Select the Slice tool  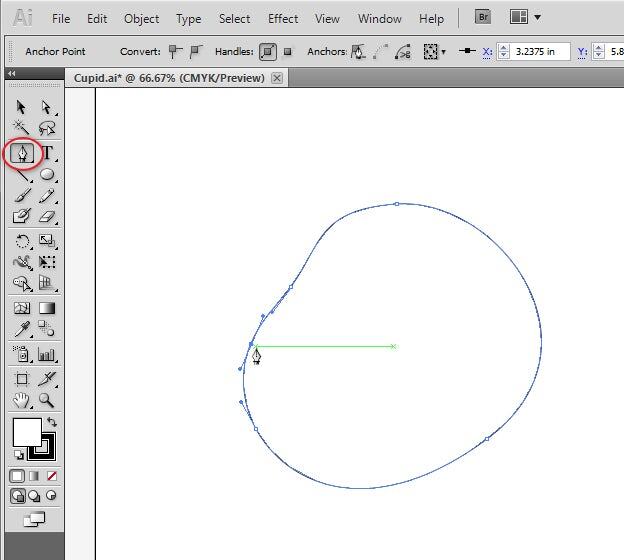[x=47, y=379]
